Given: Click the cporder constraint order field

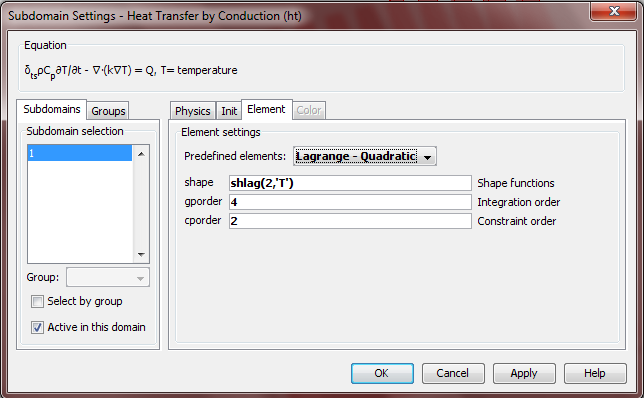Looking at the screenshot, I should (x=350, y=221).
